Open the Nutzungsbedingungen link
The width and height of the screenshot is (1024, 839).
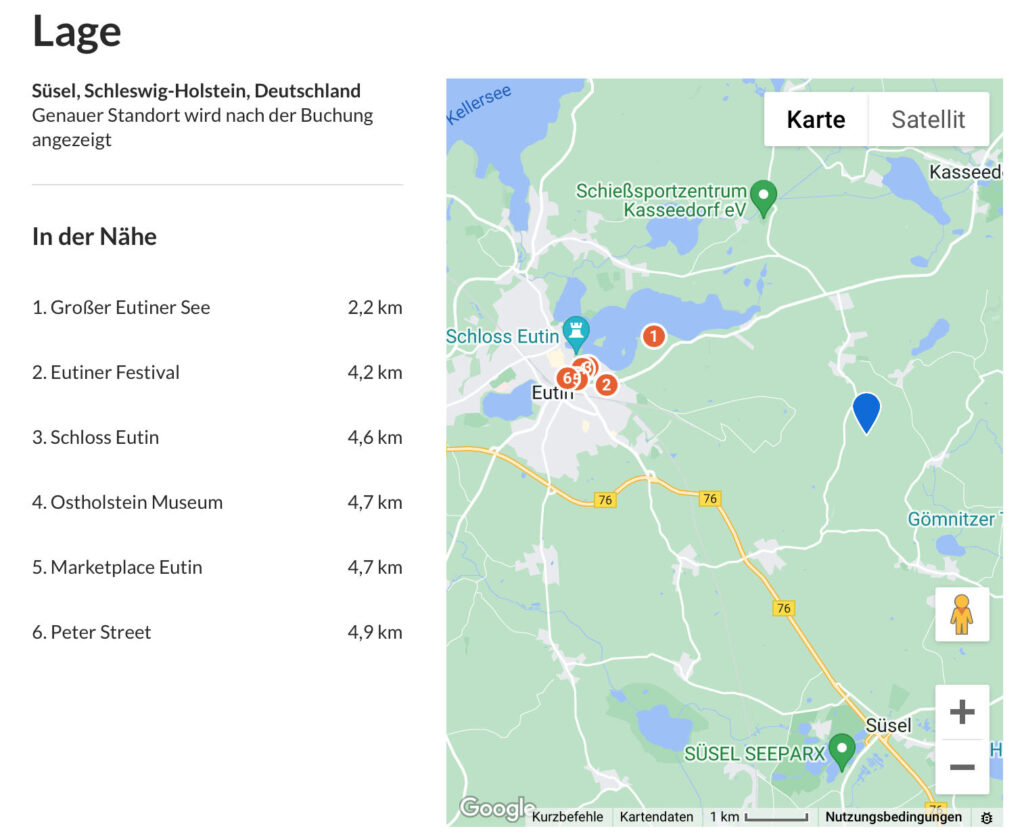coord(893,817)
